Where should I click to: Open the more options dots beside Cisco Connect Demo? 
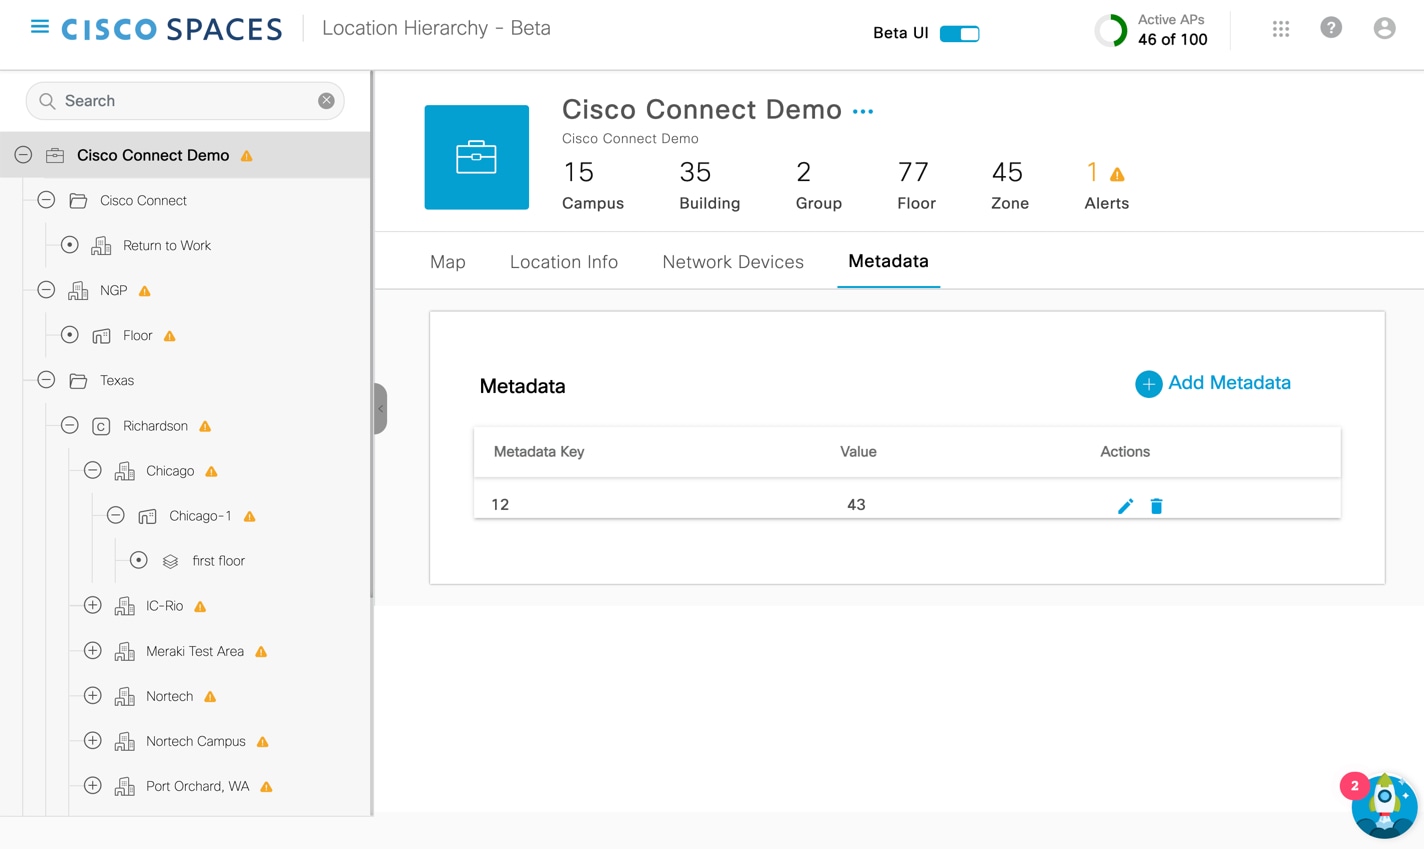[x=863, y=112]
